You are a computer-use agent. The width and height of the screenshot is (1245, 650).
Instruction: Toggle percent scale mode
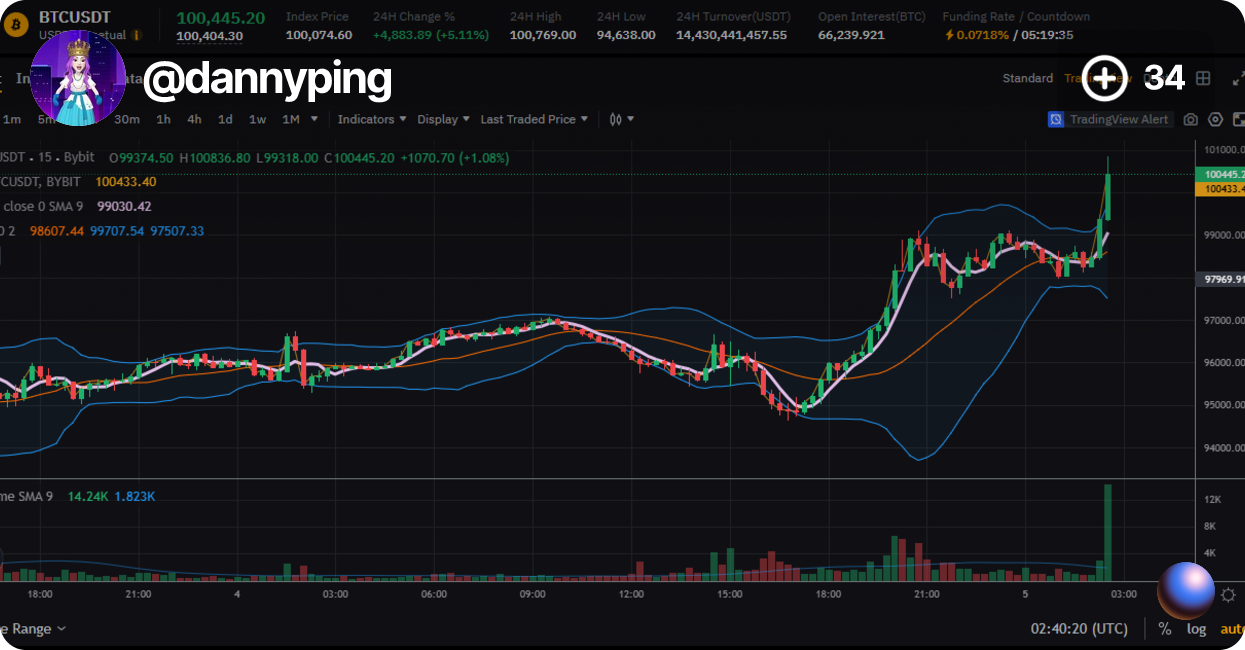click(1165, 629)
